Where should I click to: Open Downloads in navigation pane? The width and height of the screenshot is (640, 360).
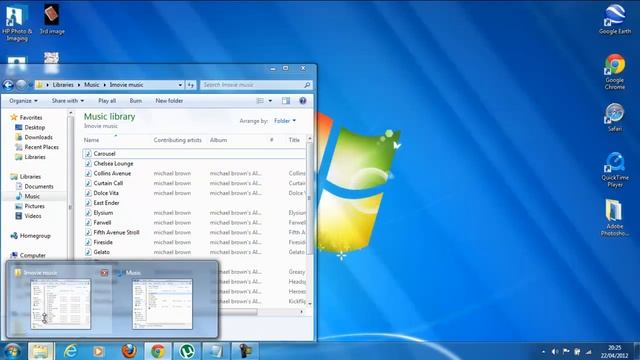pyautogui.click(x=38, y=137)
